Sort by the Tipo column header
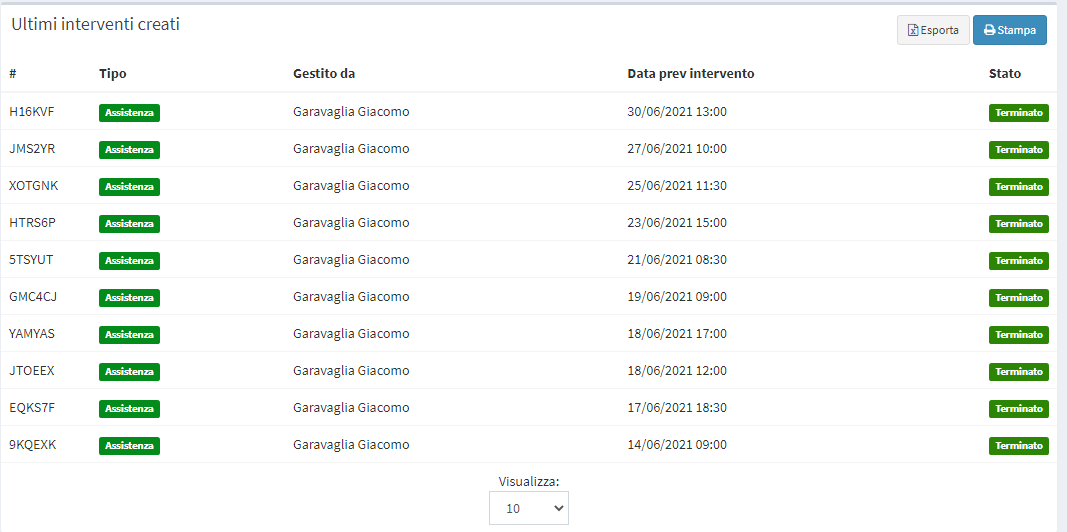Screen dimensions: 1067x532 (x=113, y=73)
